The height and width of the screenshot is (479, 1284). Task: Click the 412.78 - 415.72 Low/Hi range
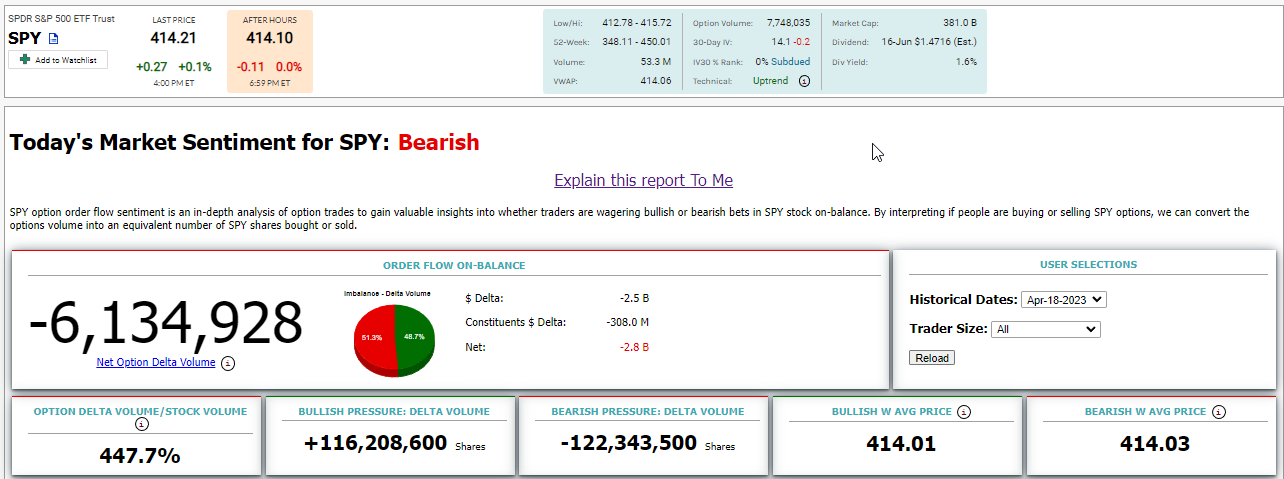637,22
